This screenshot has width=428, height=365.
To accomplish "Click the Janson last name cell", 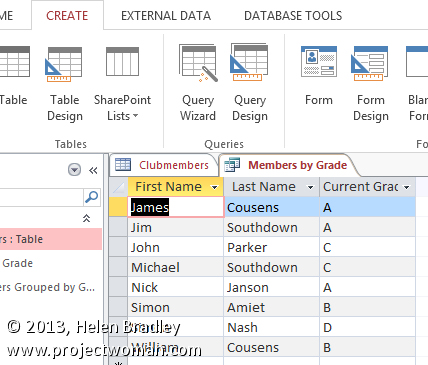I will point(272,287).
